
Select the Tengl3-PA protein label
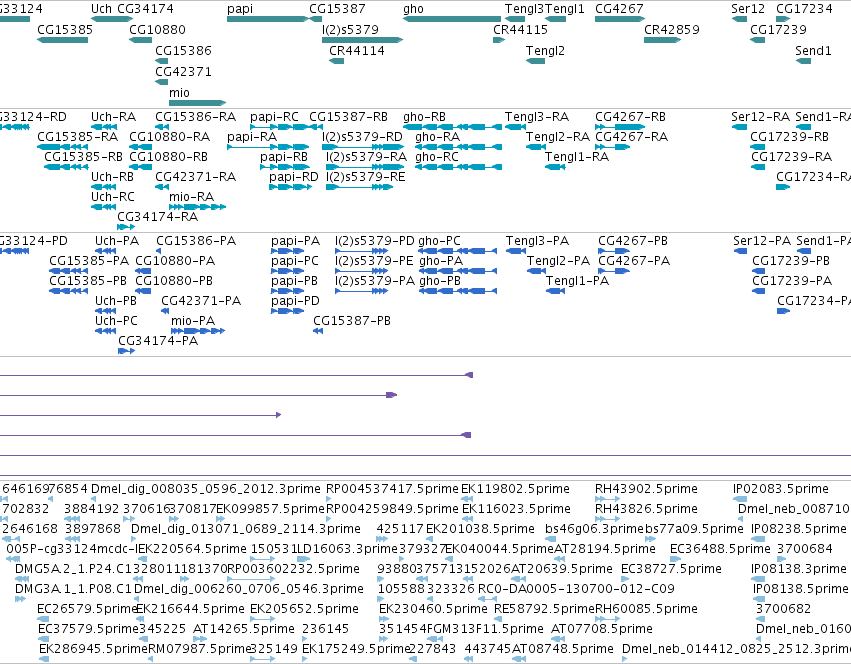[x=537, y=241]
